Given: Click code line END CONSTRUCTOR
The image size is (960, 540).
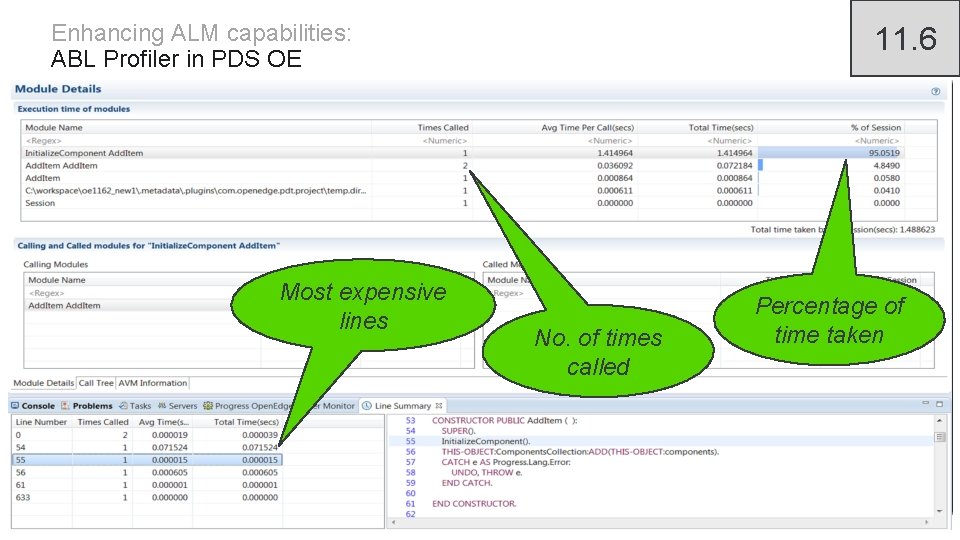Looking at the screenshot, I should pos(474,503).
